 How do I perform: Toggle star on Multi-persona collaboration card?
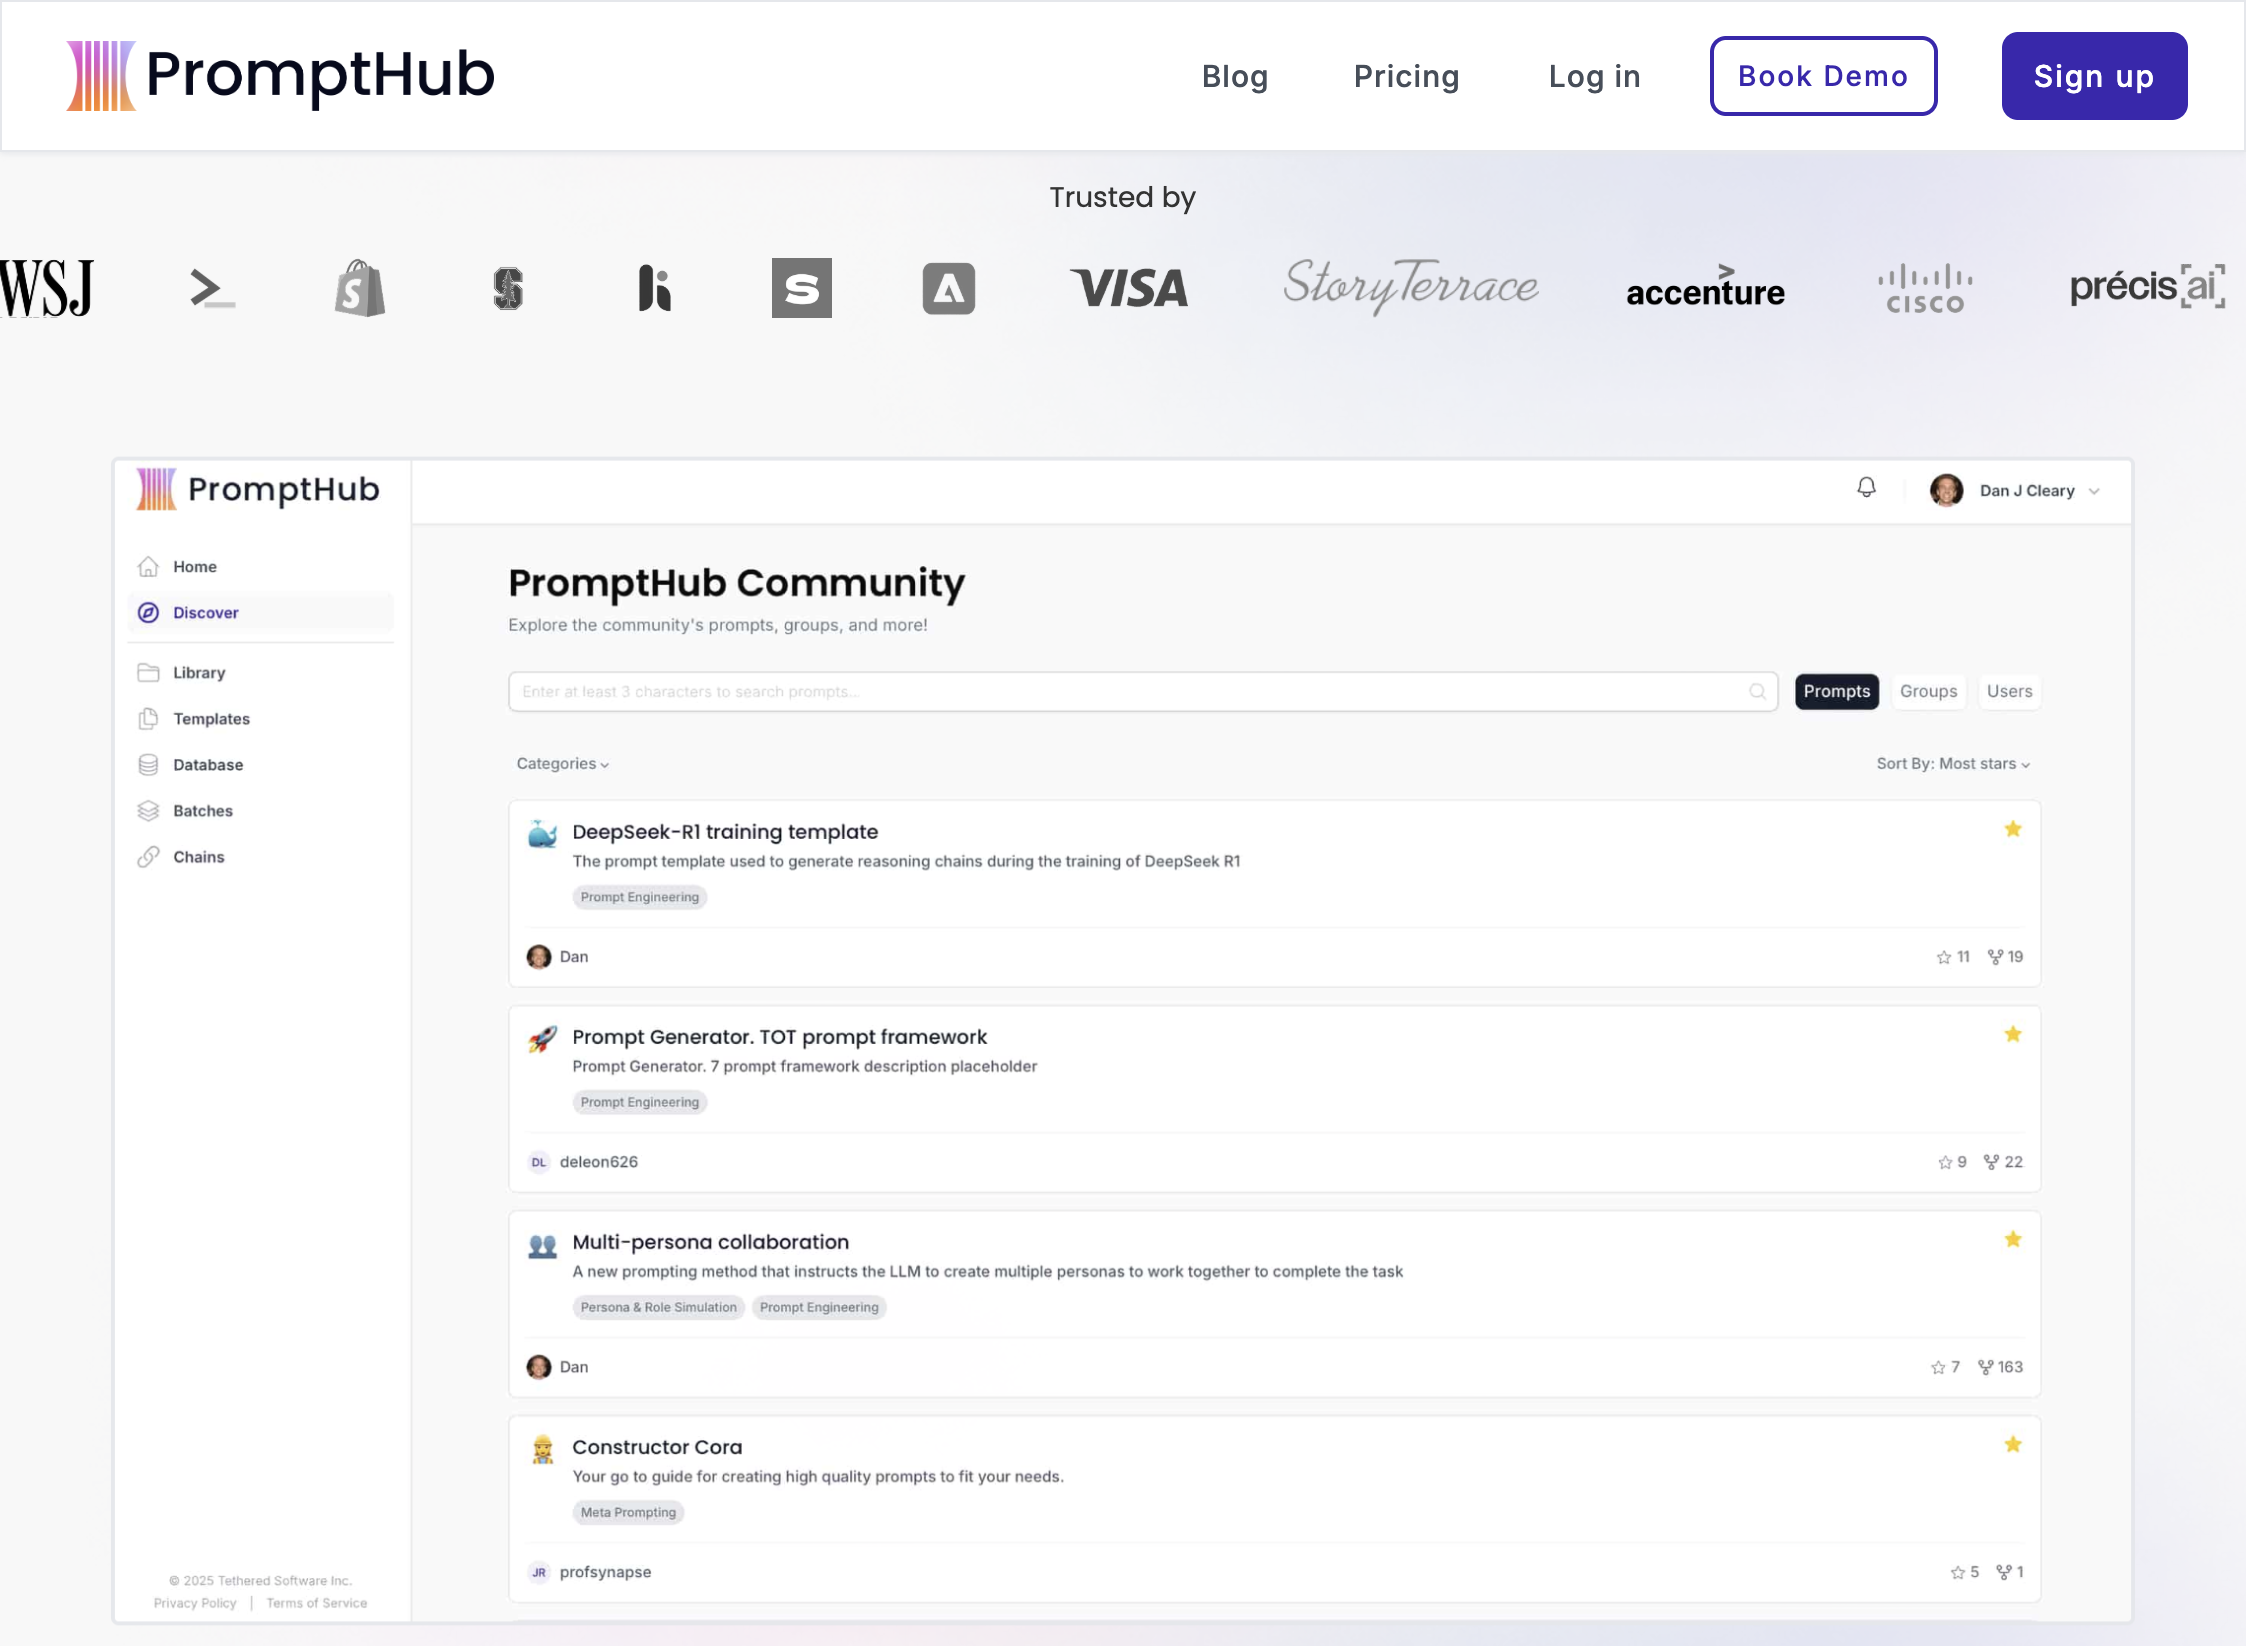pyautogui.click(x=2013, y=1239)
